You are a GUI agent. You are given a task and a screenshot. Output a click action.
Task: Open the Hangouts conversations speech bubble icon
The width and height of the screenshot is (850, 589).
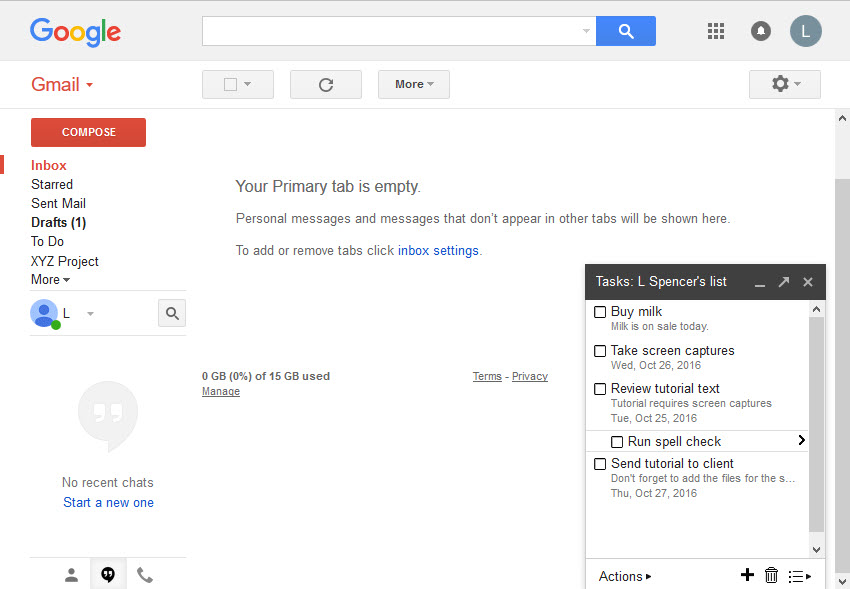[x=108, y=574]
